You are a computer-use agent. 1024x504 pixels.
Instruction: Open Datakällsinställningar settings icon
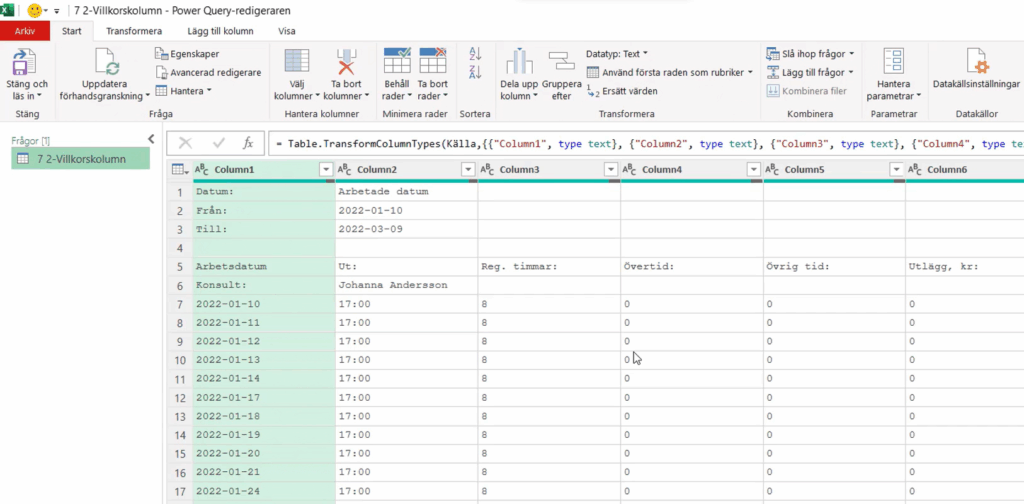pyautogui.click(x=976, y=62)
